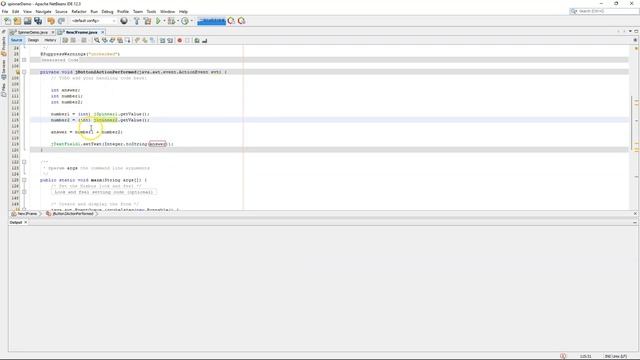Click the highlighted jSpinner2 variable in code
Image resolution: width=640 pixels, height=360 pixels.
105,120
